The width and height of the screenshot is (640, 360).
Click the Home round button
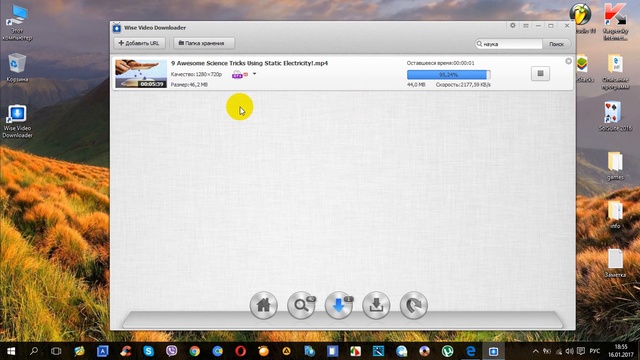pos(263,305)
